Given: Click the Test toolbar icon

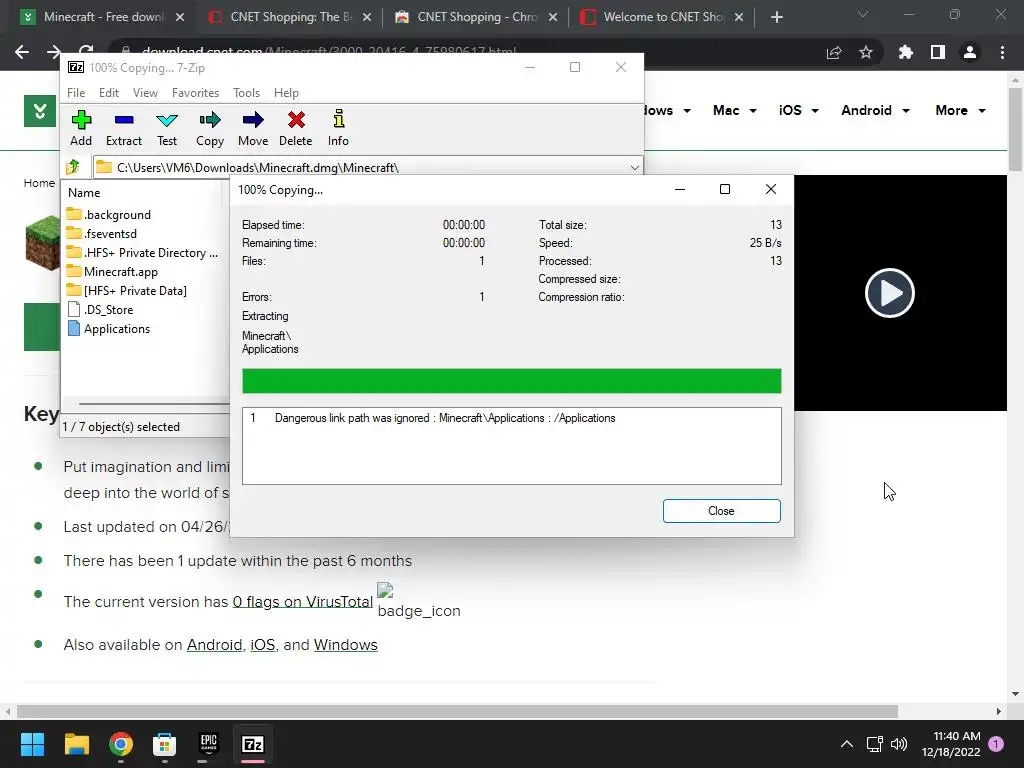Looking at the screenshot, I should tap(167, 128).
